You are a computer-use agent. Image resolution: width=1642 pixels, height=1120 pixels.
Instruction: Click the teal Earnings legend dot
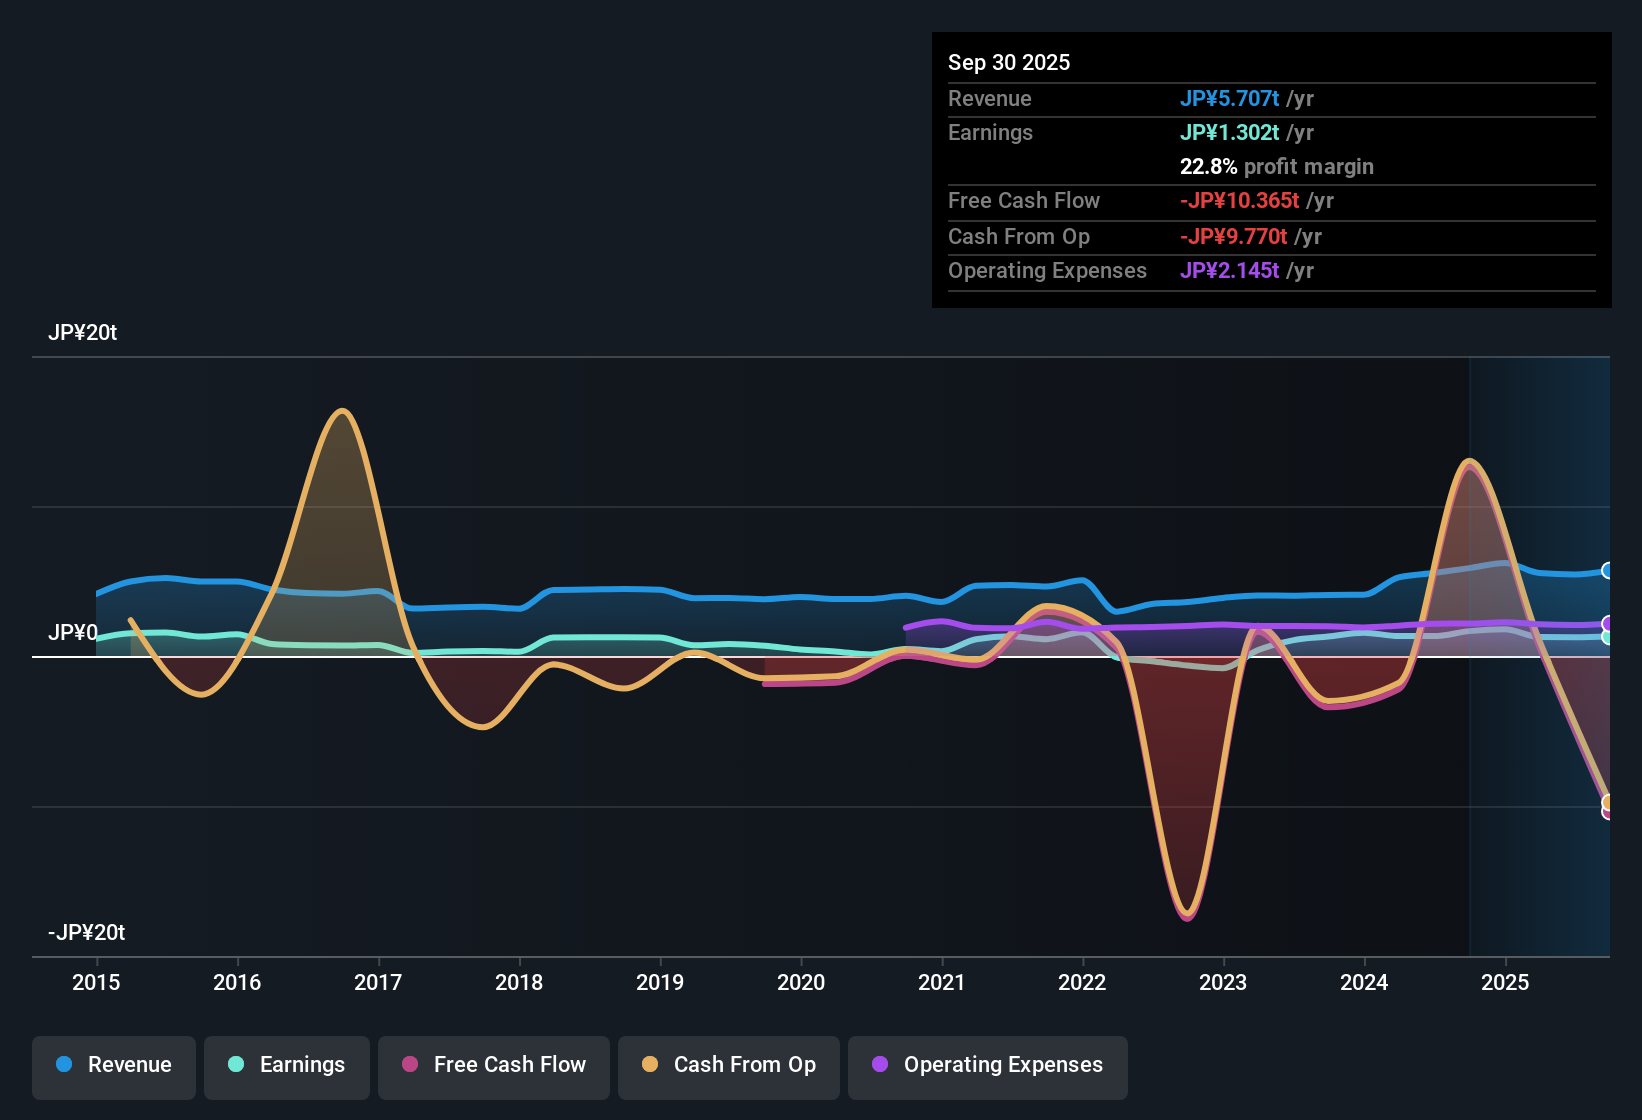pos(236,1065)
